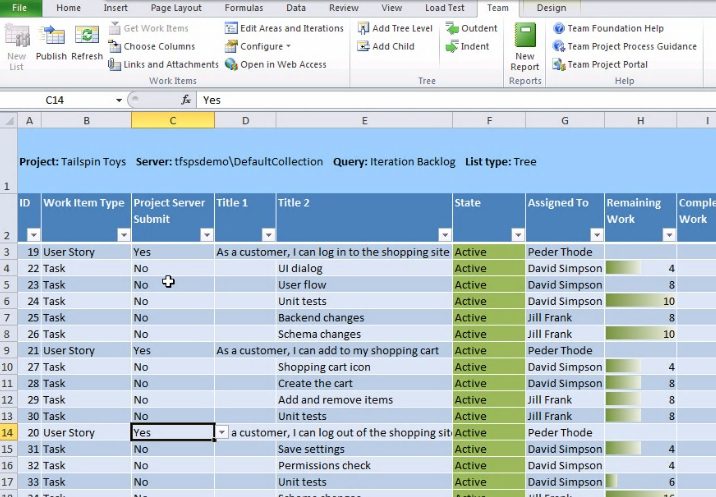Select 'User flow' title cell
The height and width of the screenshot is (497, 716).
point(364,285)
